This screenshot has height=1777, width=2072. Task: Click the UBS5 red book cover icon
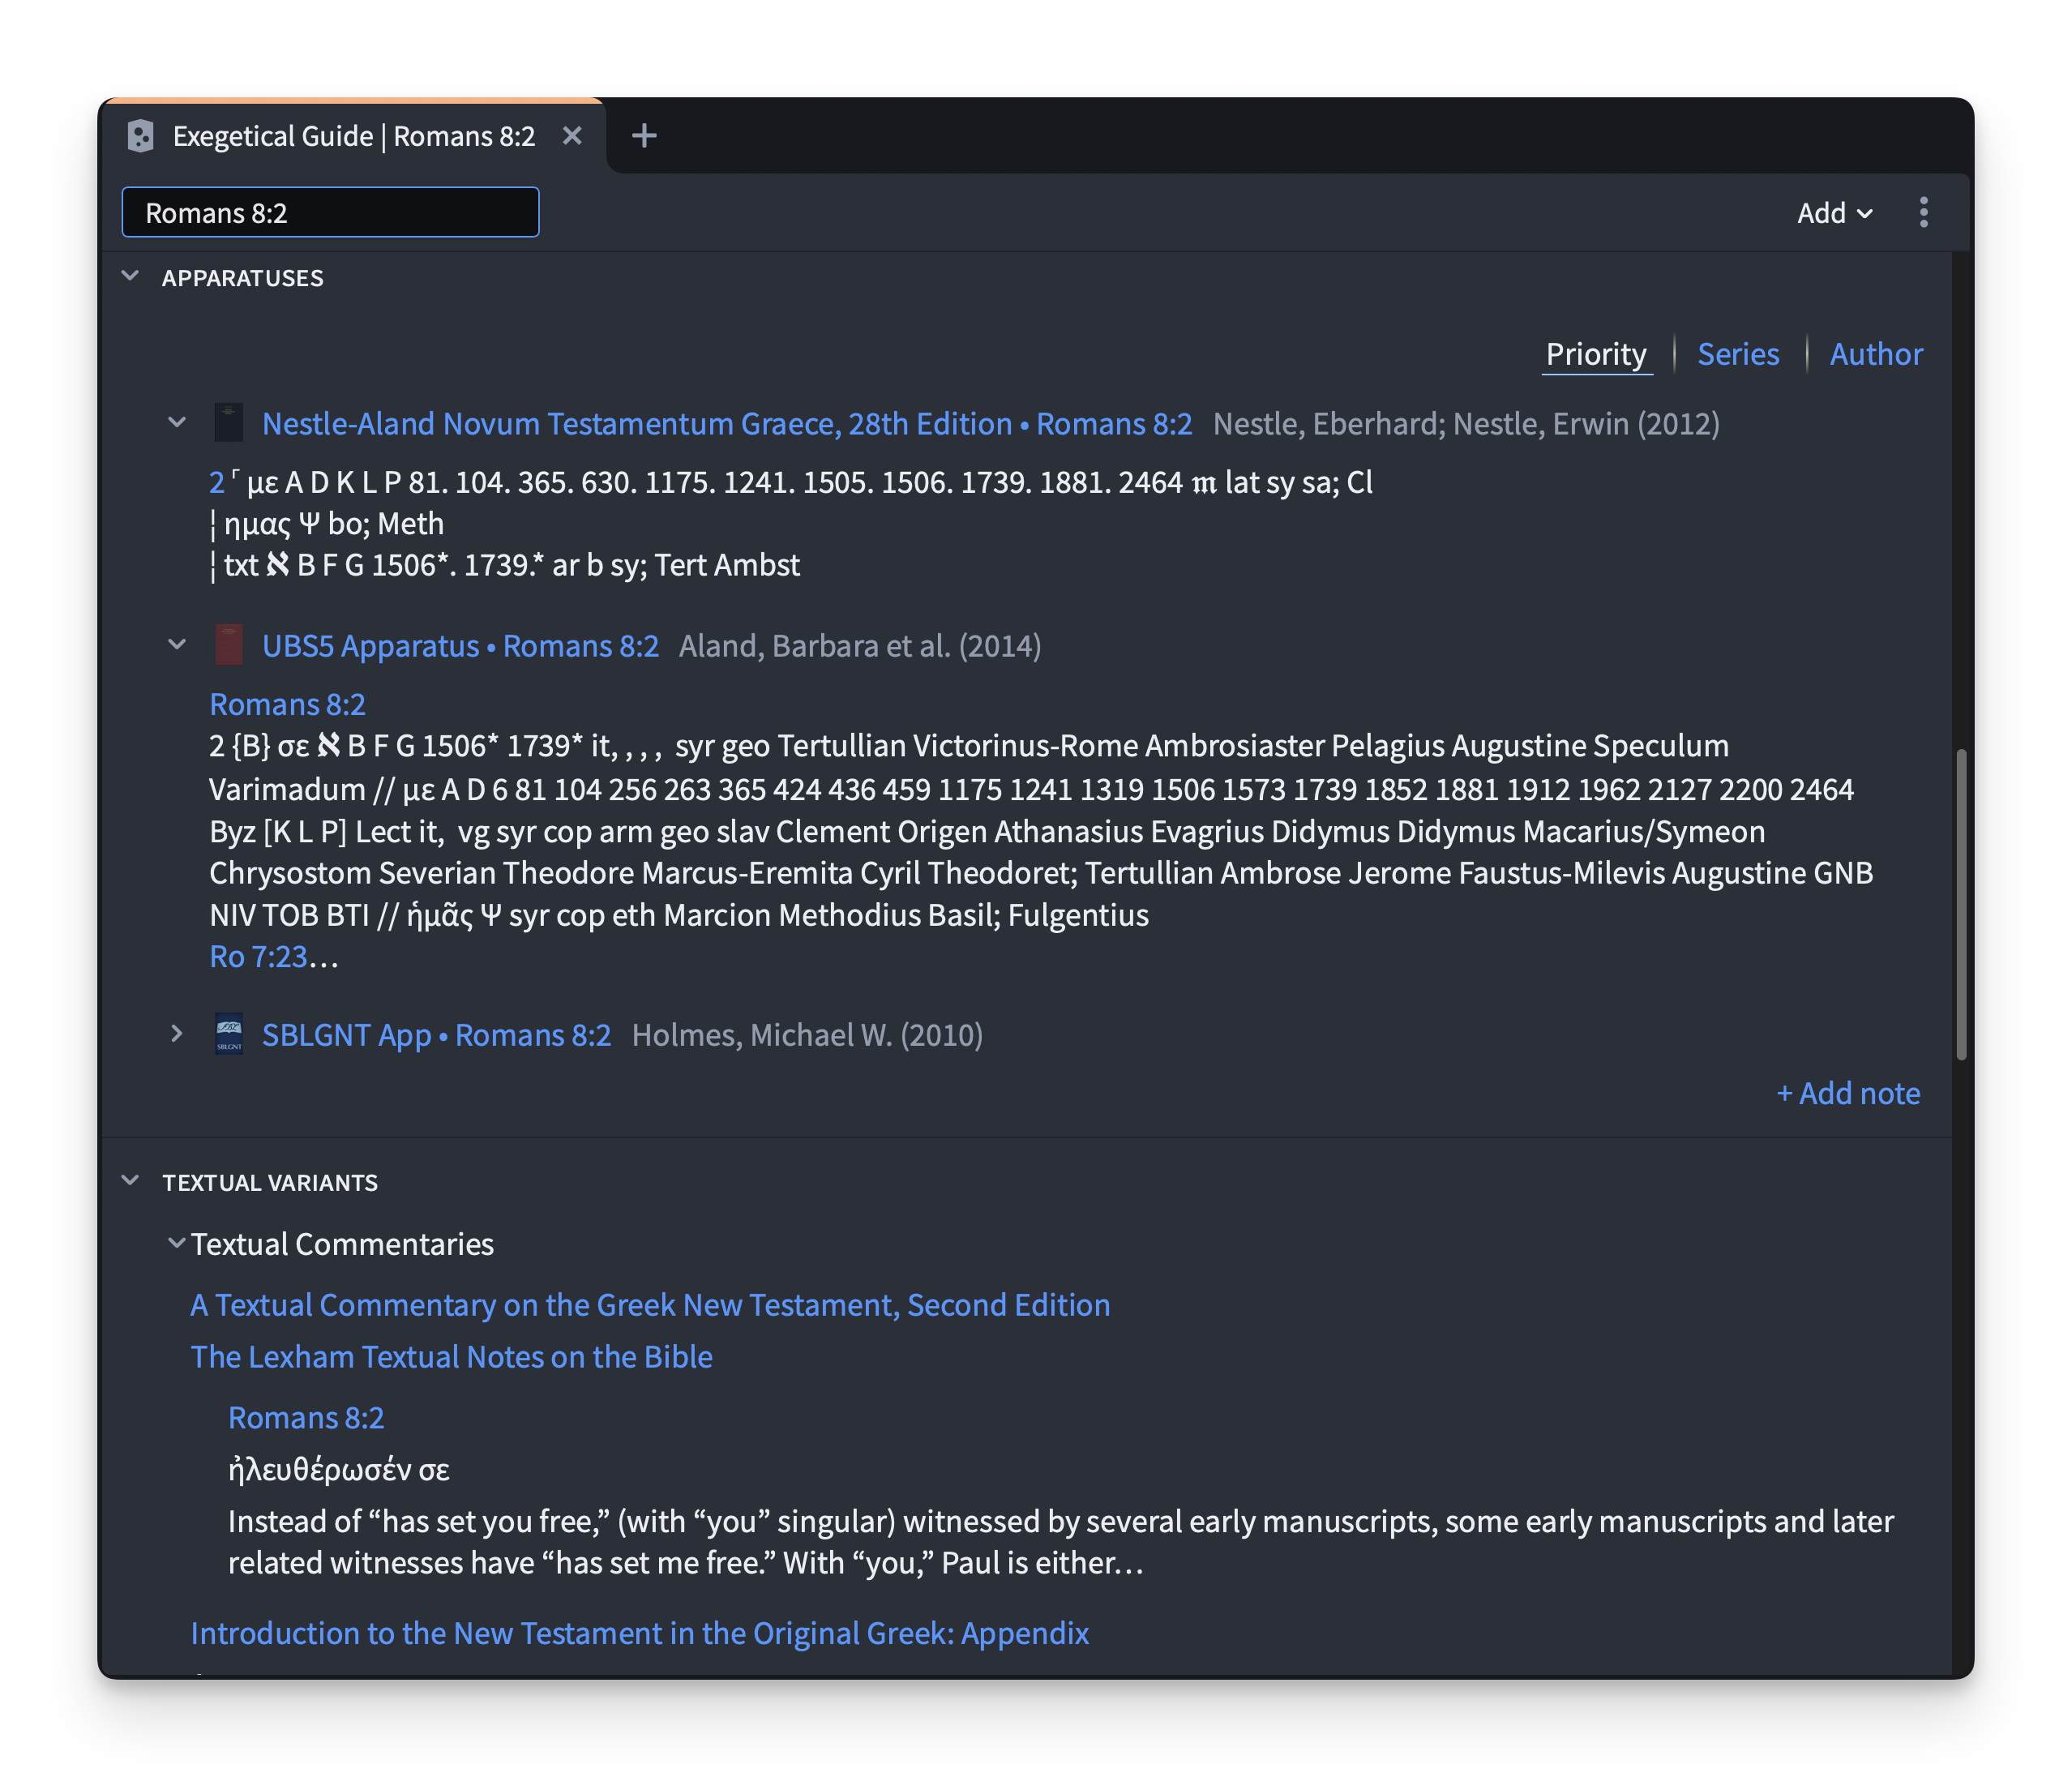[x=229, y=645]
